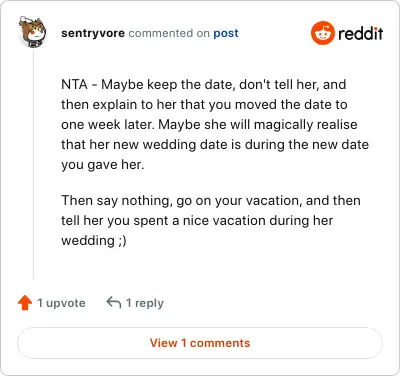Screen dimensions: 400x376
Task: Click the winking ";)" emoticon text
Action: [x=122, y=241]
